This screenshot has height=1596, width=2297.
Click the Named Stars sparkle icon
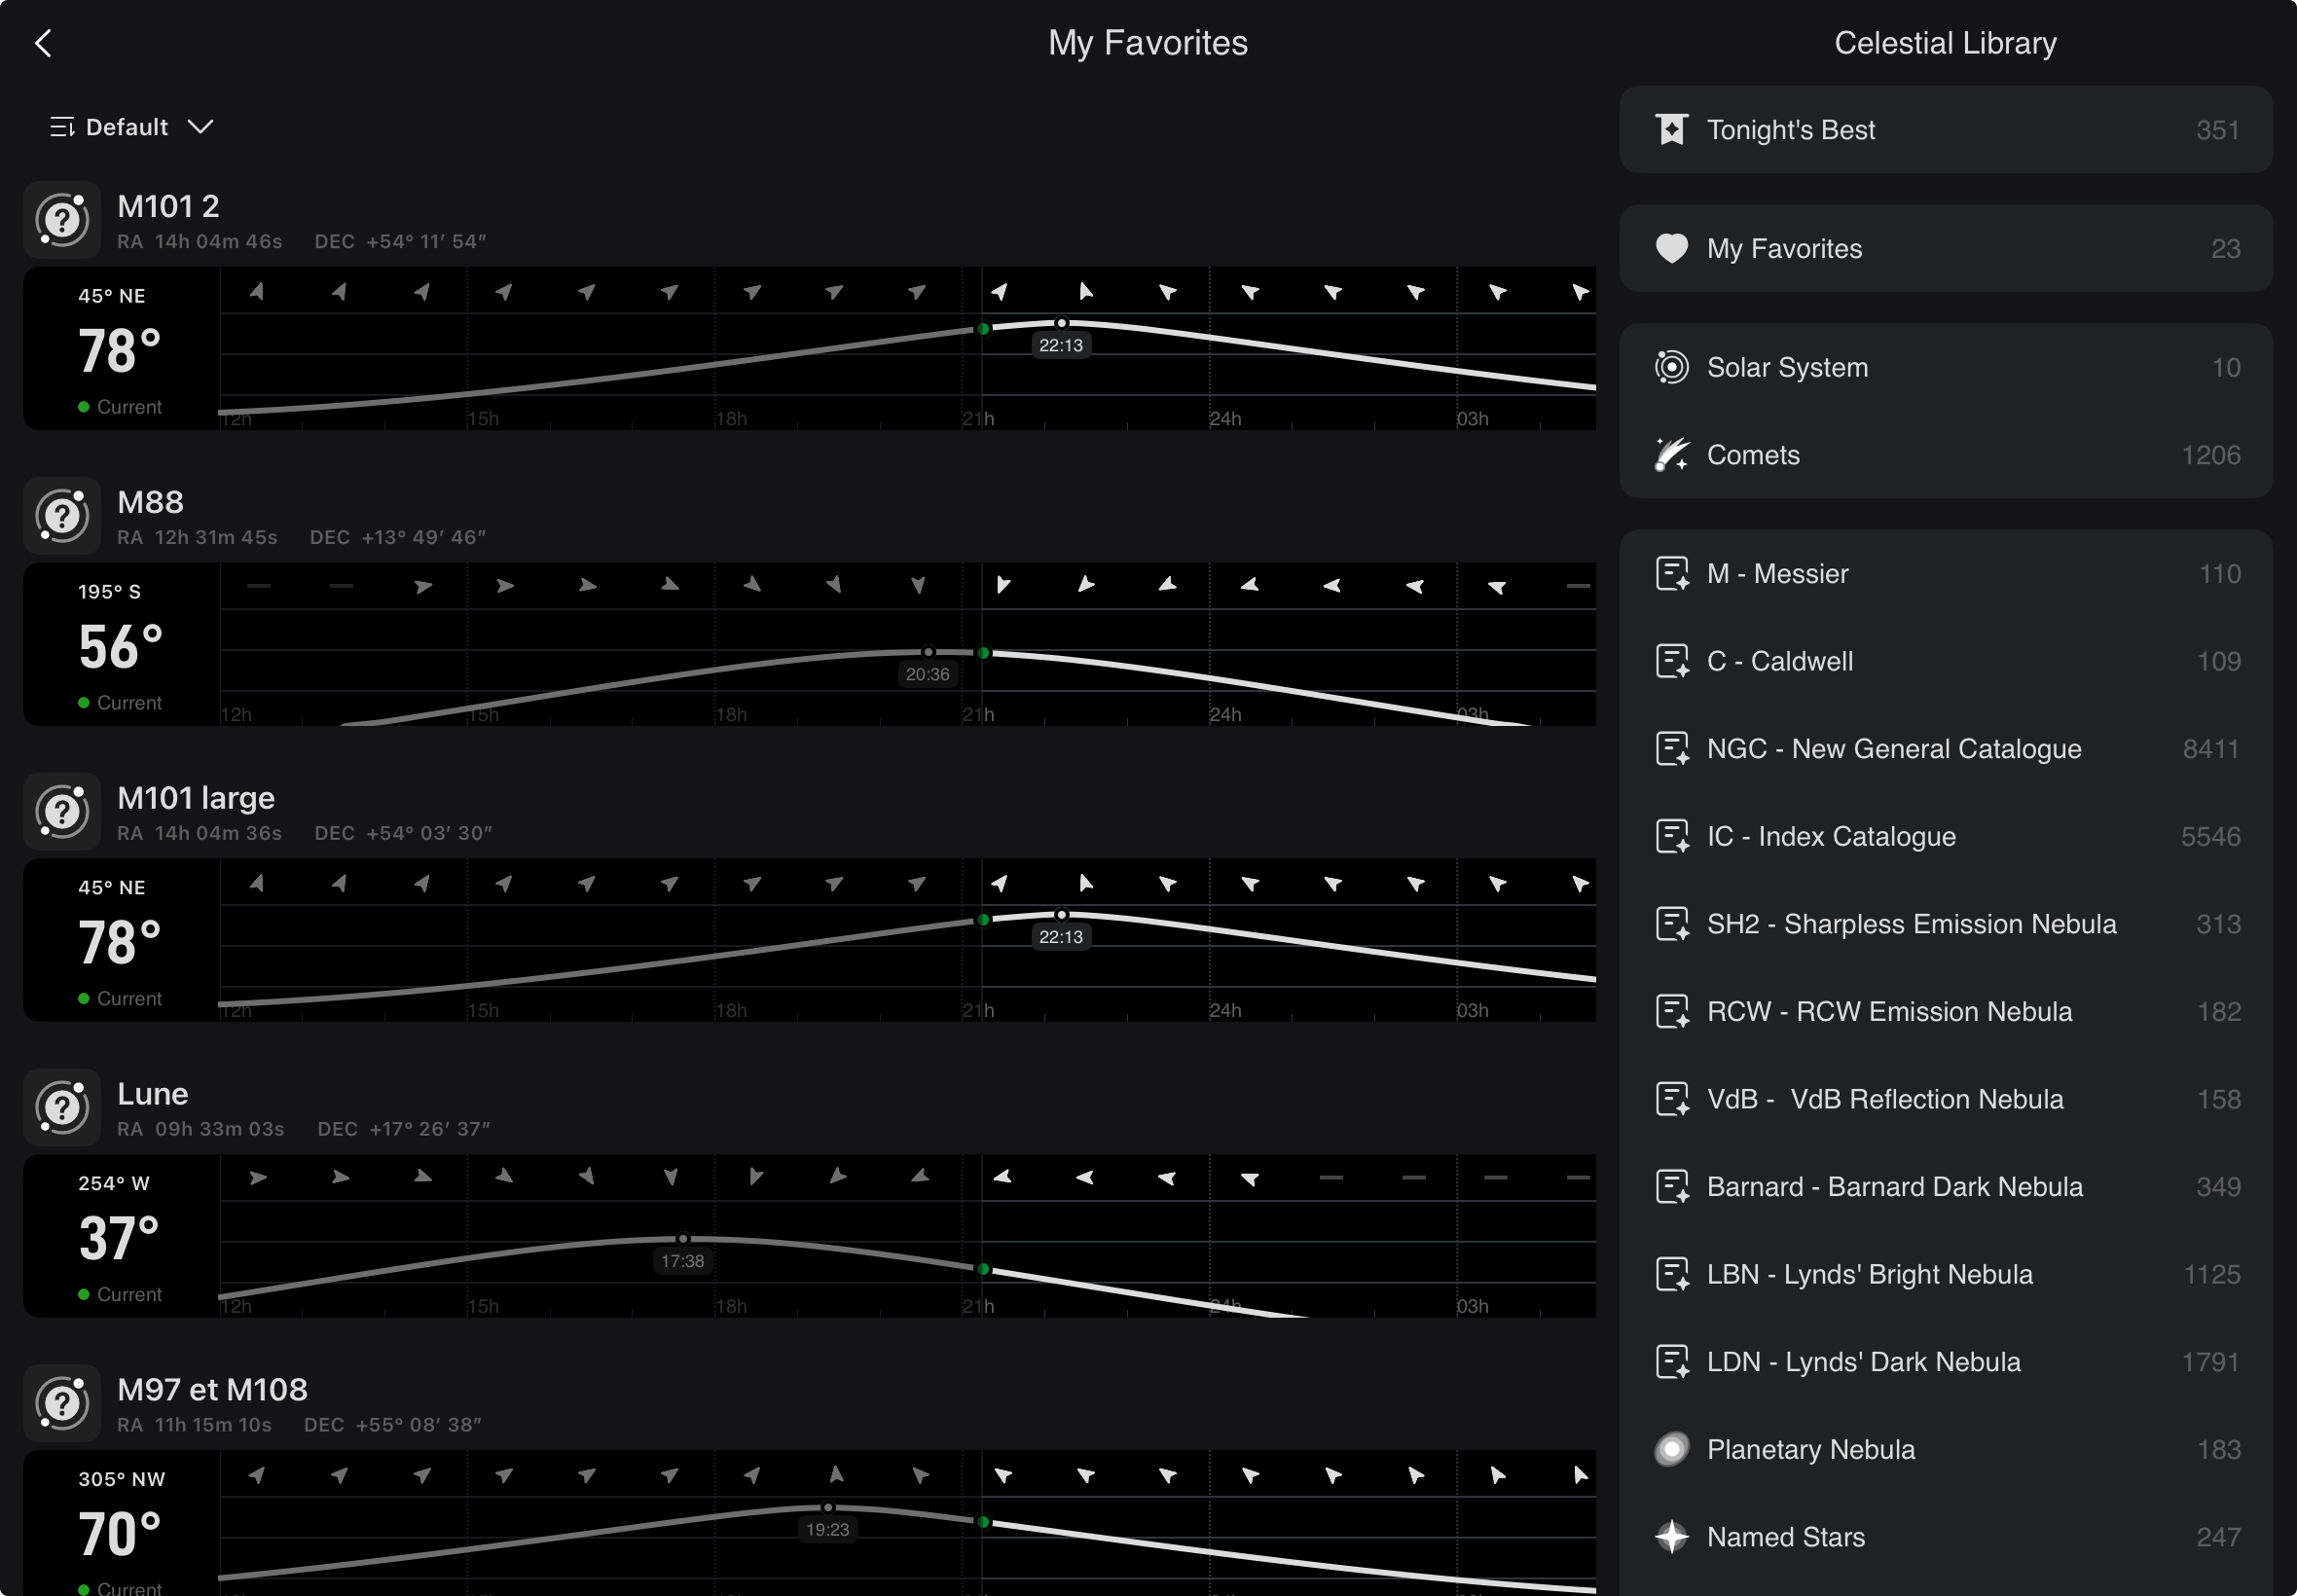pyautogui.click(x=1671, y=1537)
